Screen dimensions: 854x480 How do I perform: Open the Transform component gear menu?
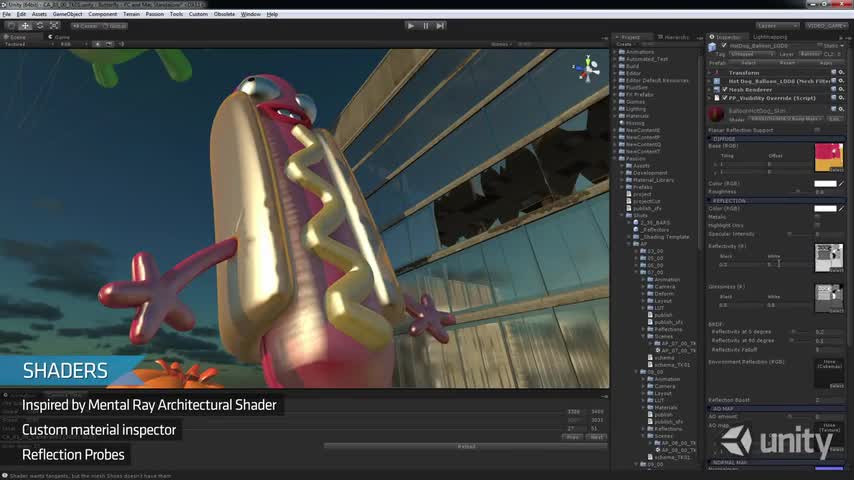point(841,72)
